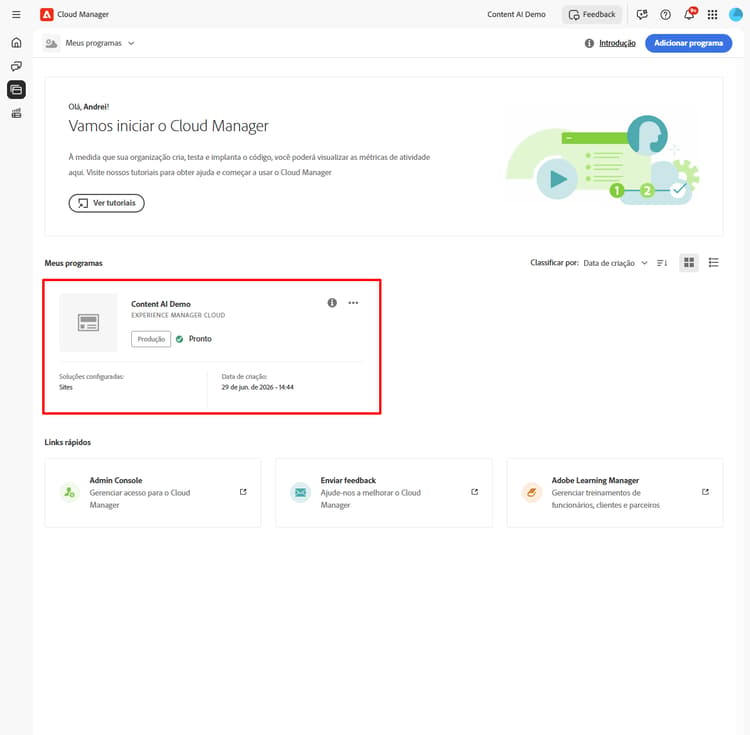
Task: Click the Produção tag
Action: pyautogui.click(x=151, y=339)
